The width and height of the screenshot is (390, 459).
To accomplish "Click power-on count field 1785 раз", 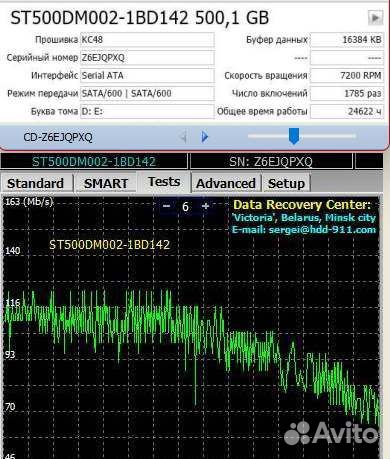I will [x=347, y=93].
